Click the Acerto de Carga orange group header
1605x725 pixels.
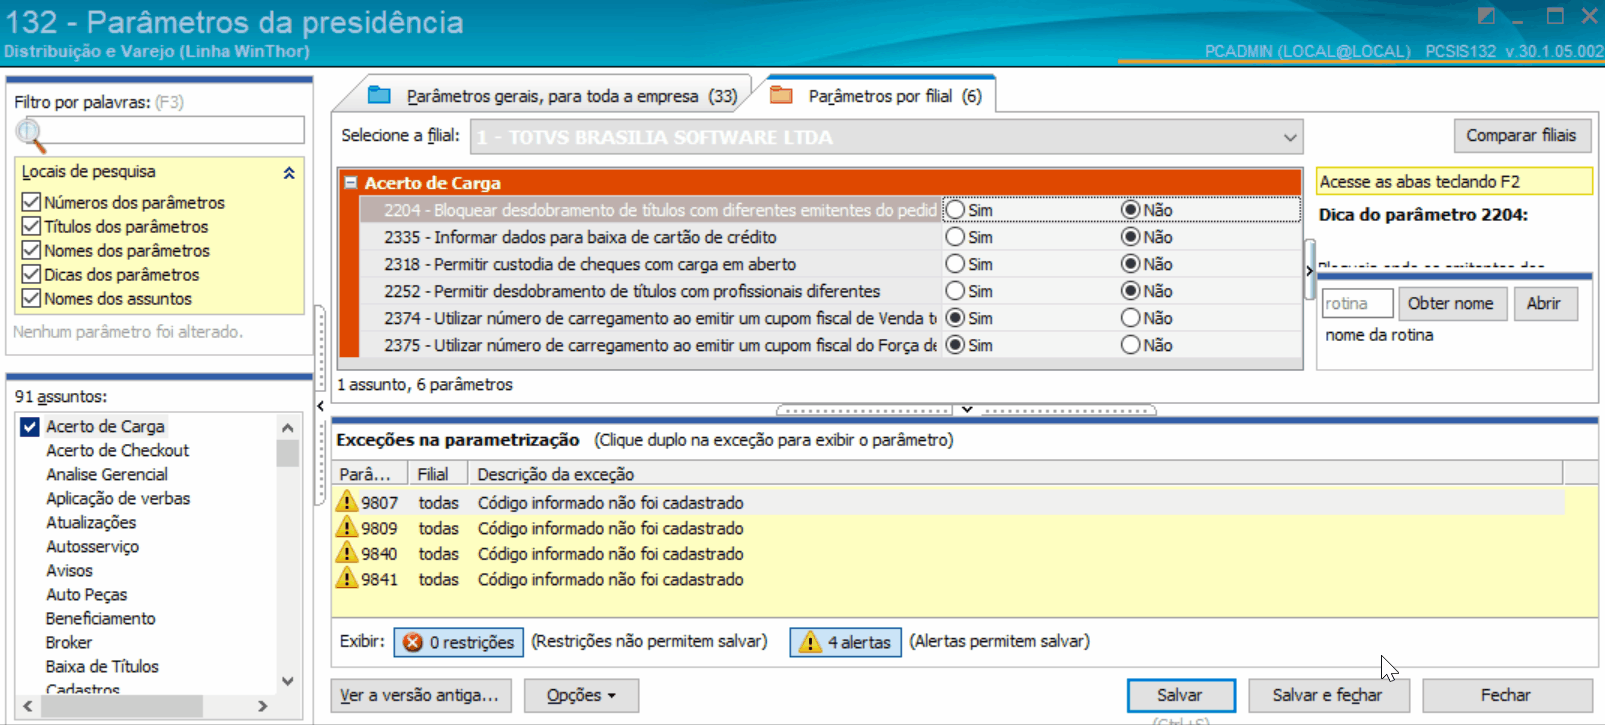pos(820,183)
